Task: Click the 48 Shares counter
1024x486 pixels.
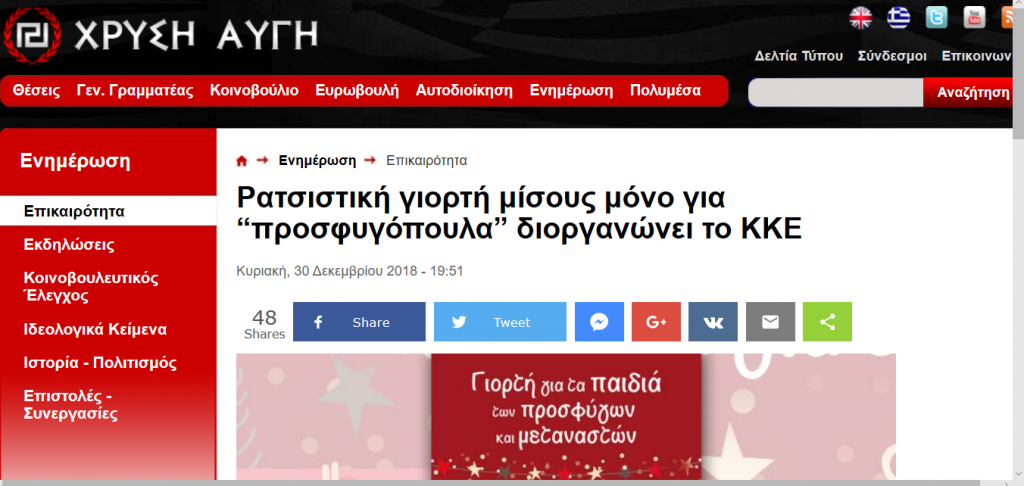Action: pyautogui.click(x=264, y=324)
